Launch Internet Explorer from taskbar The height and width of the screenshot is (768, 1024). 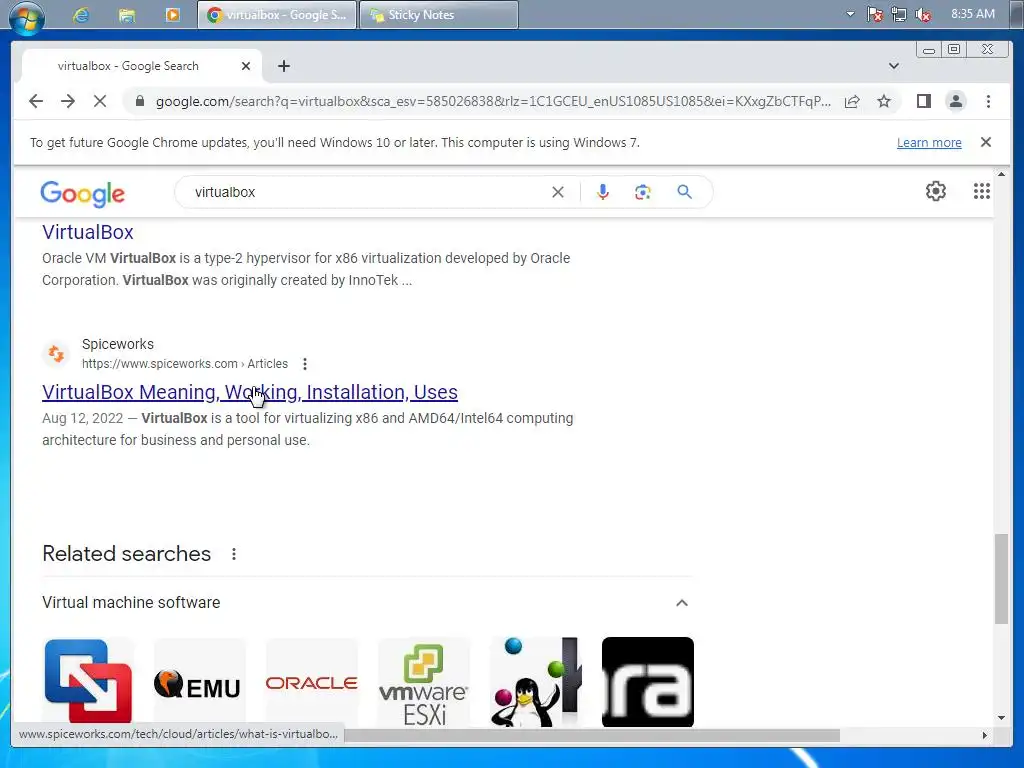pyautogui.click(x=81, y=14)
